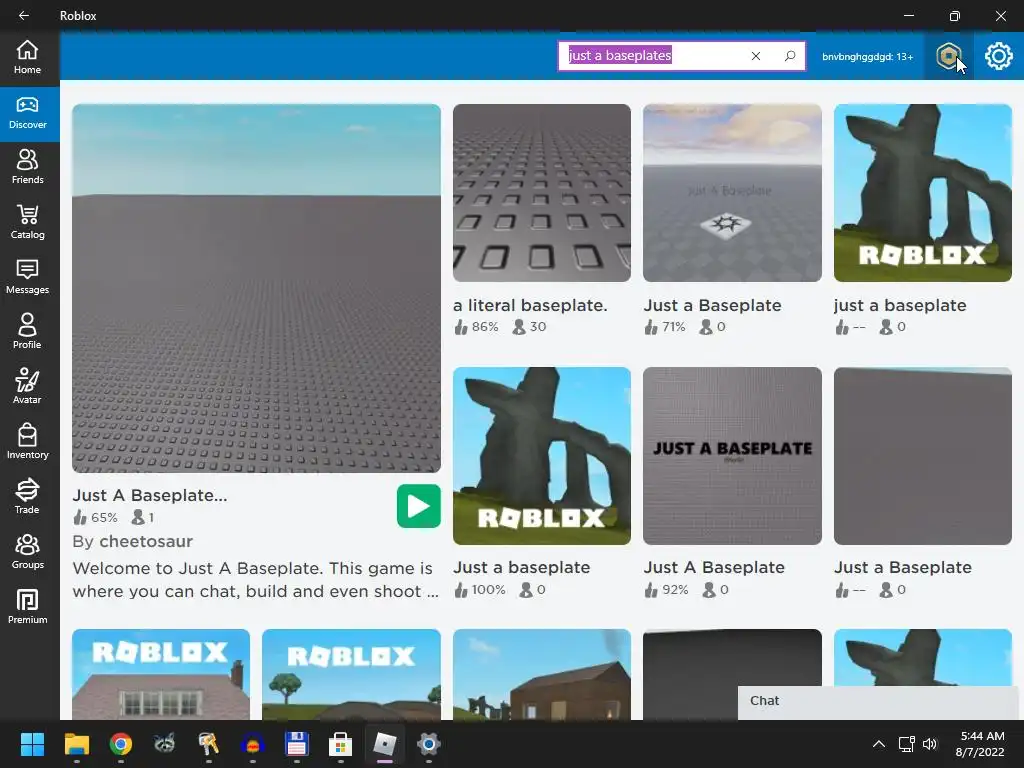Click the Roblox taskbar icon
This screenshot has height=768, width=1024.
click(385, 744)
